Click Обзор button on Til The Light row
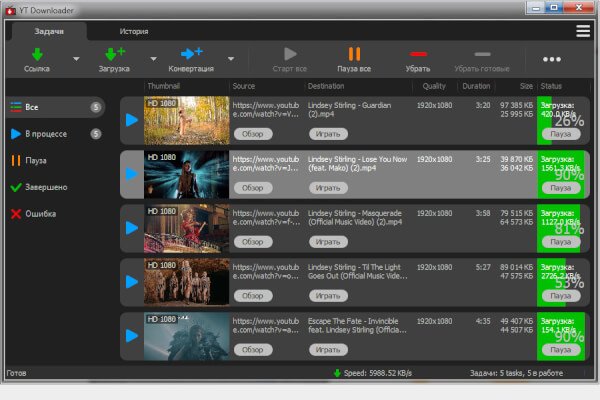The width and height of the screenshot is (600, 400). 253,296
